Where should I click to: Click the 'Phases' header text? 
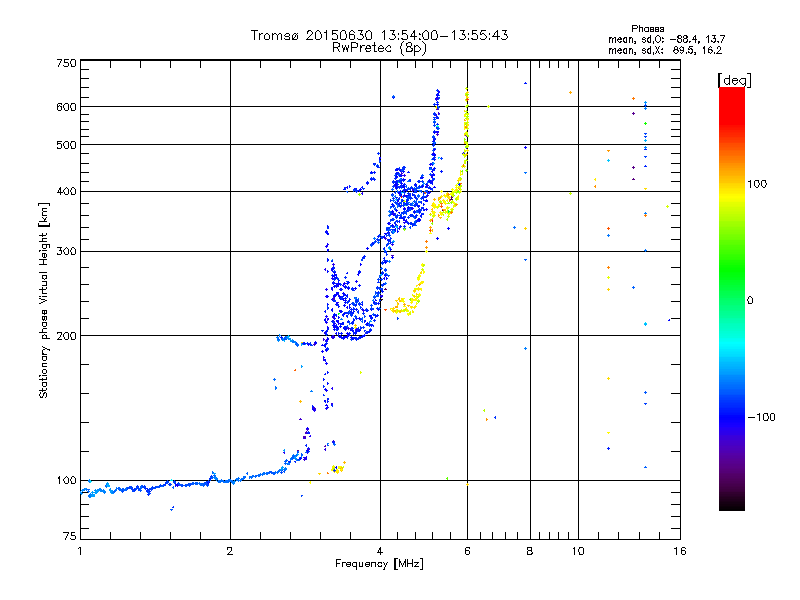click(x=647, y=29)
